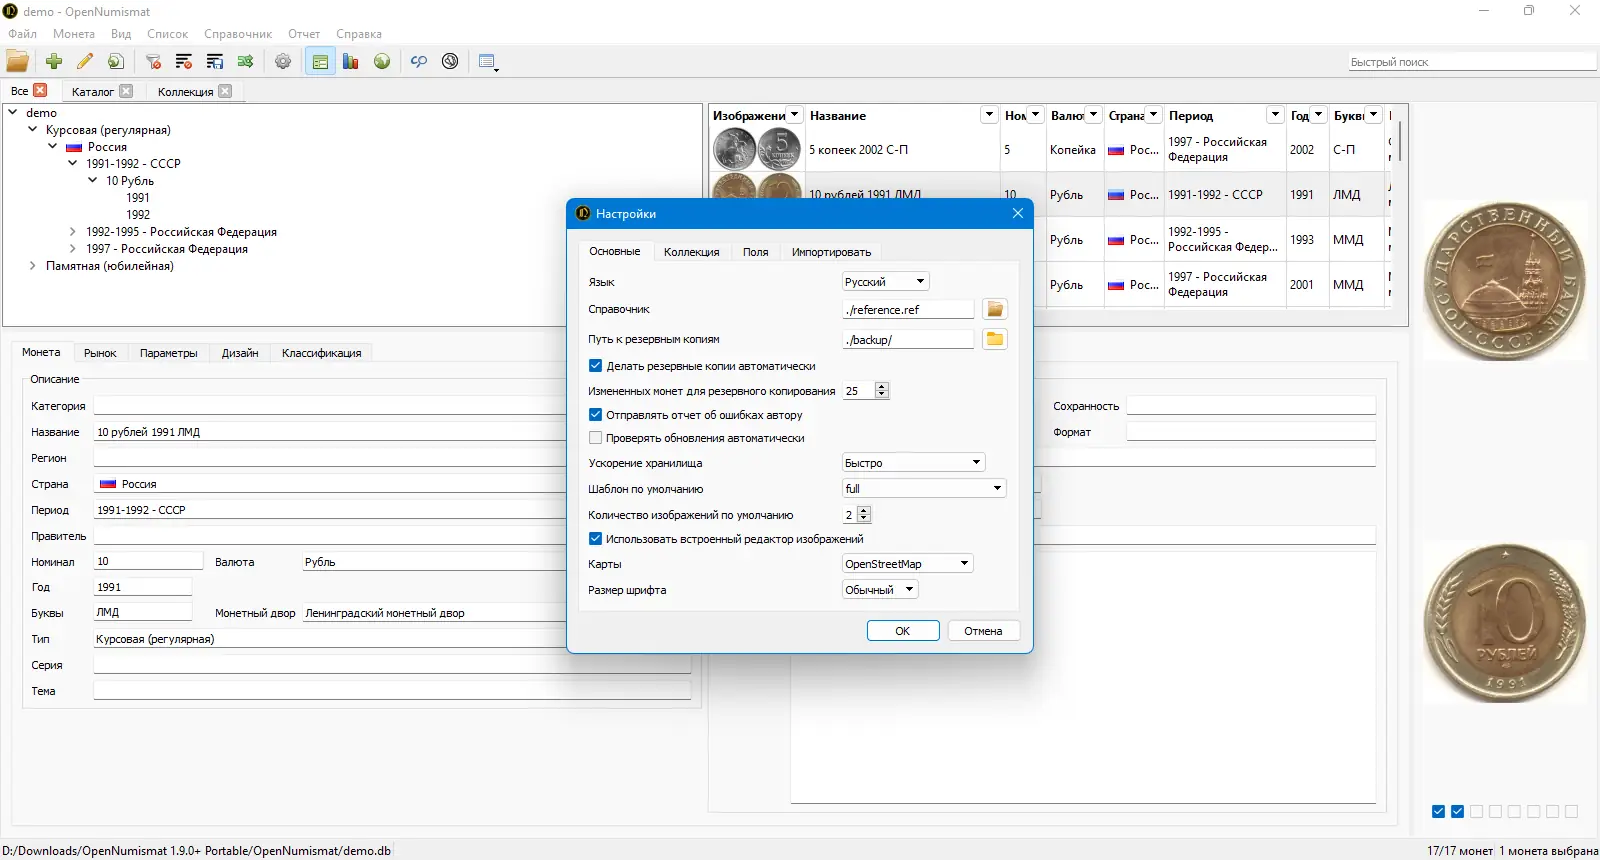
Task: Open settings via the gear toolbar icon
Action: click(x=283, y=62)
